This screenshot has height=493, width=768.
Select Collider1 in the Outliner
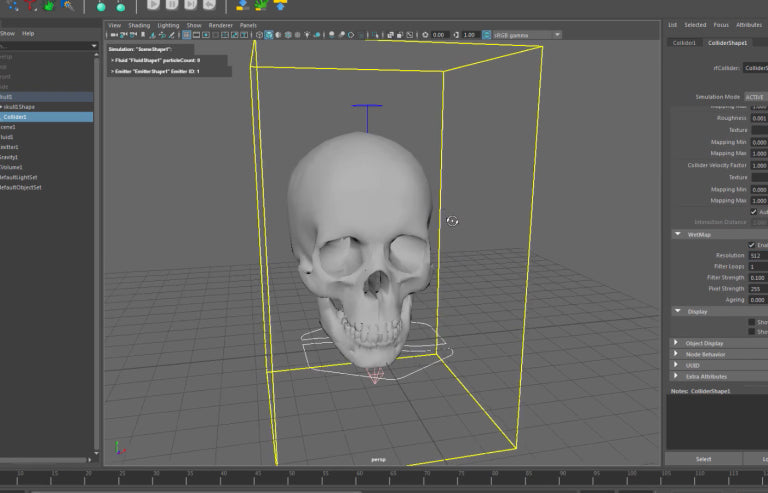[47, 117]
